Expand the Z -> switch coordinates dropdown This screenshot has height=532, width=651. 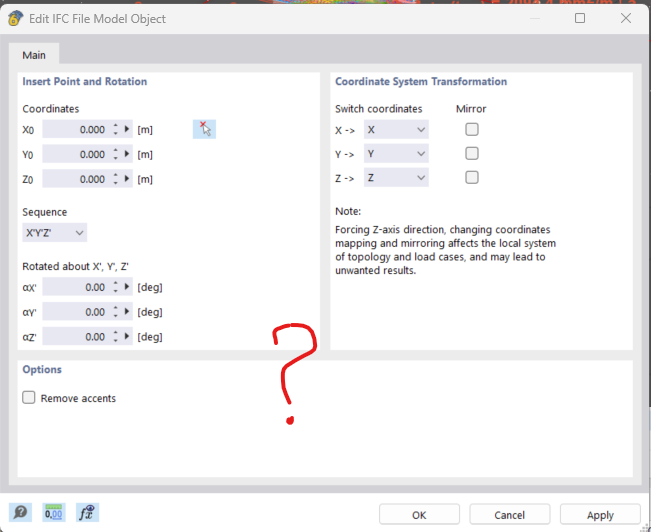(x=396, y=178)
